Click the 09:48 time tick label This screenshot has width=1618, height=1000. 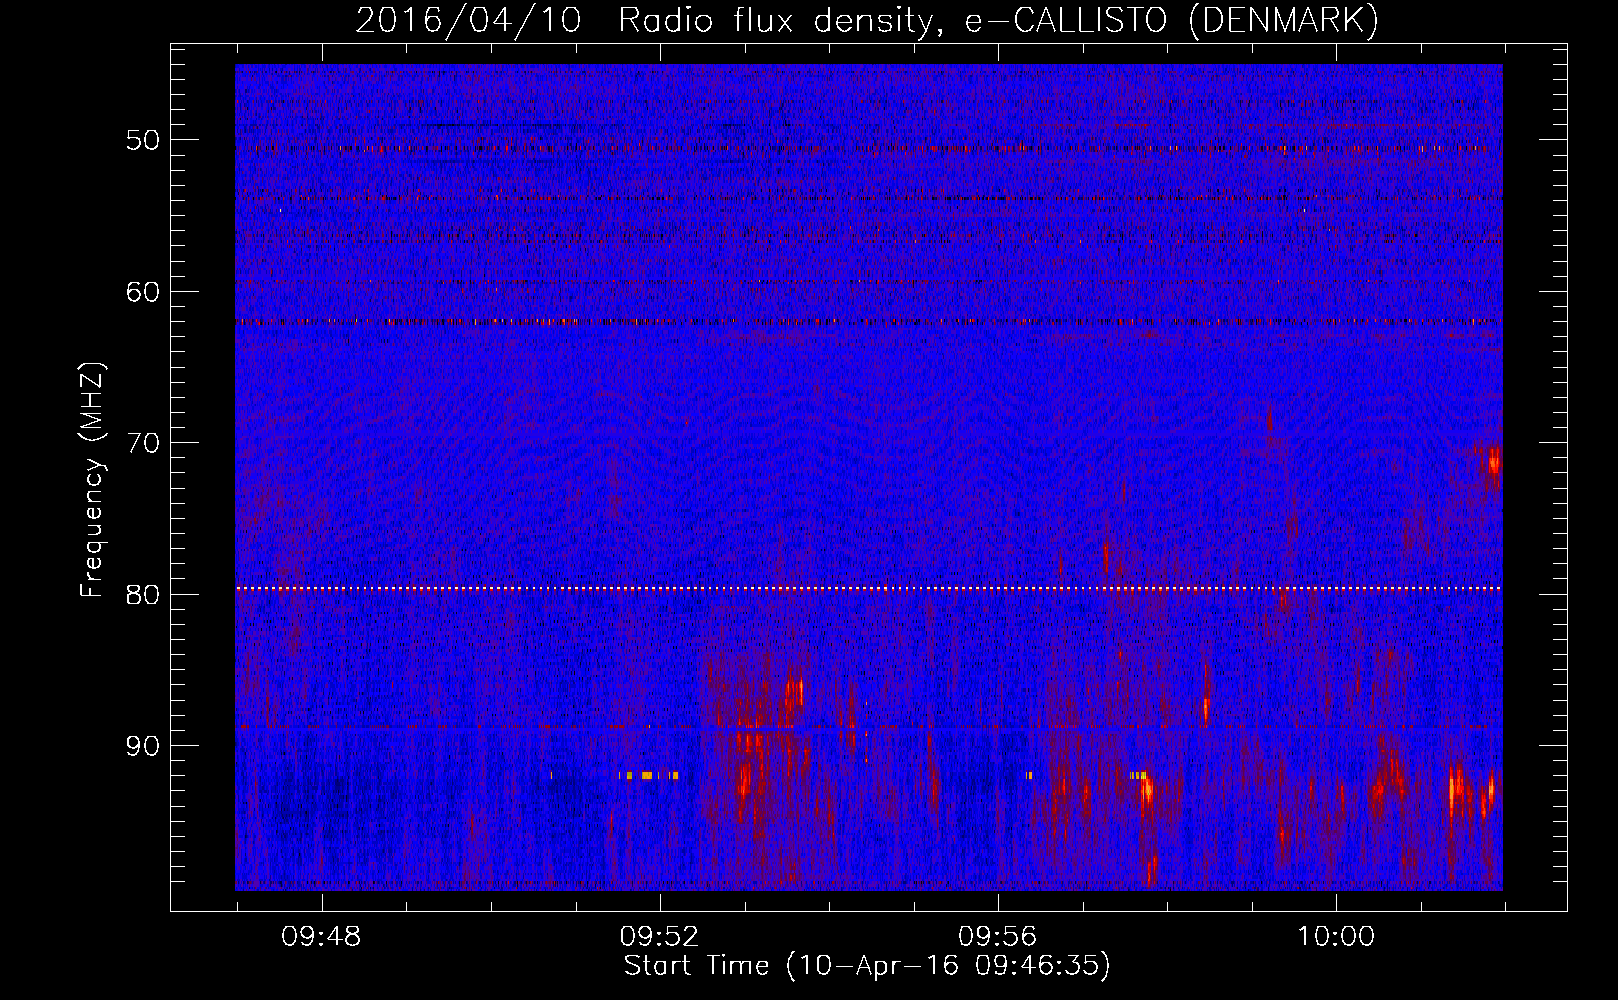point(322,937)
